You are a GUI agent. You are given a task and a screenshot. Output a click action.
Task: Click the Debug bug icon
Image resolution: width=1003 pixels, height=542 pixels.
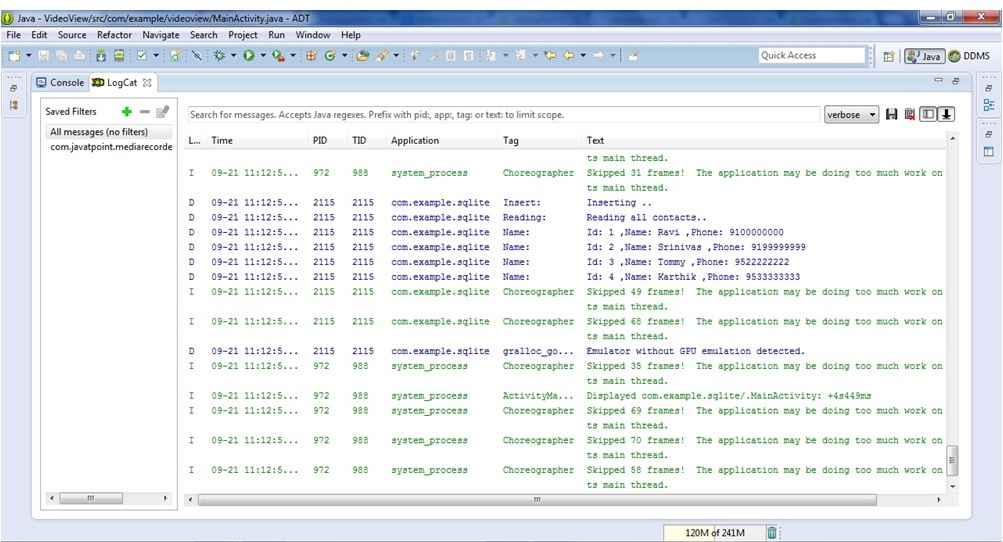click(x=219, y=56)
